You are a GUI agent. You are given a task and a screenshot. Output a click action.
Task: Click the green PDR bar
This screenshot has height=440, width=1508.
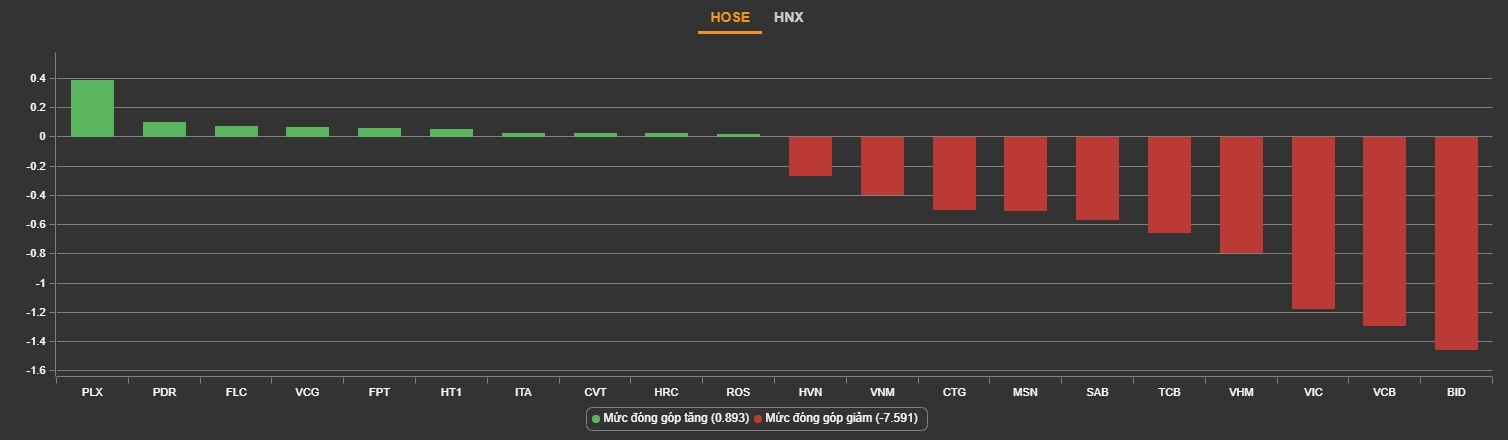pyautogui.click(x=164, y=129)
